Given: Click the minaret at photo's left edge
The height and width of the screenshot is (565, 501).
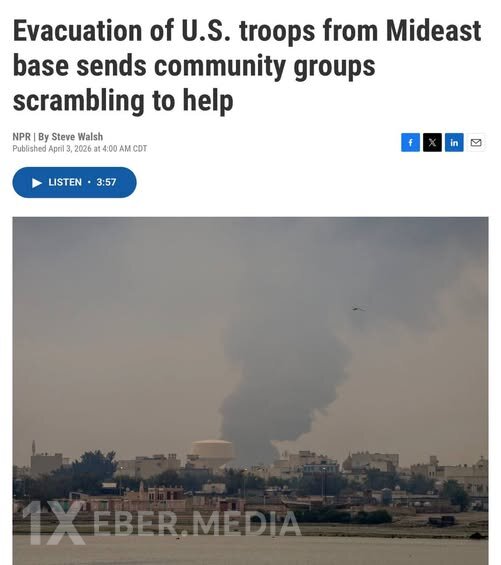Looking at the screenshot, I should [x=34, y=449].
